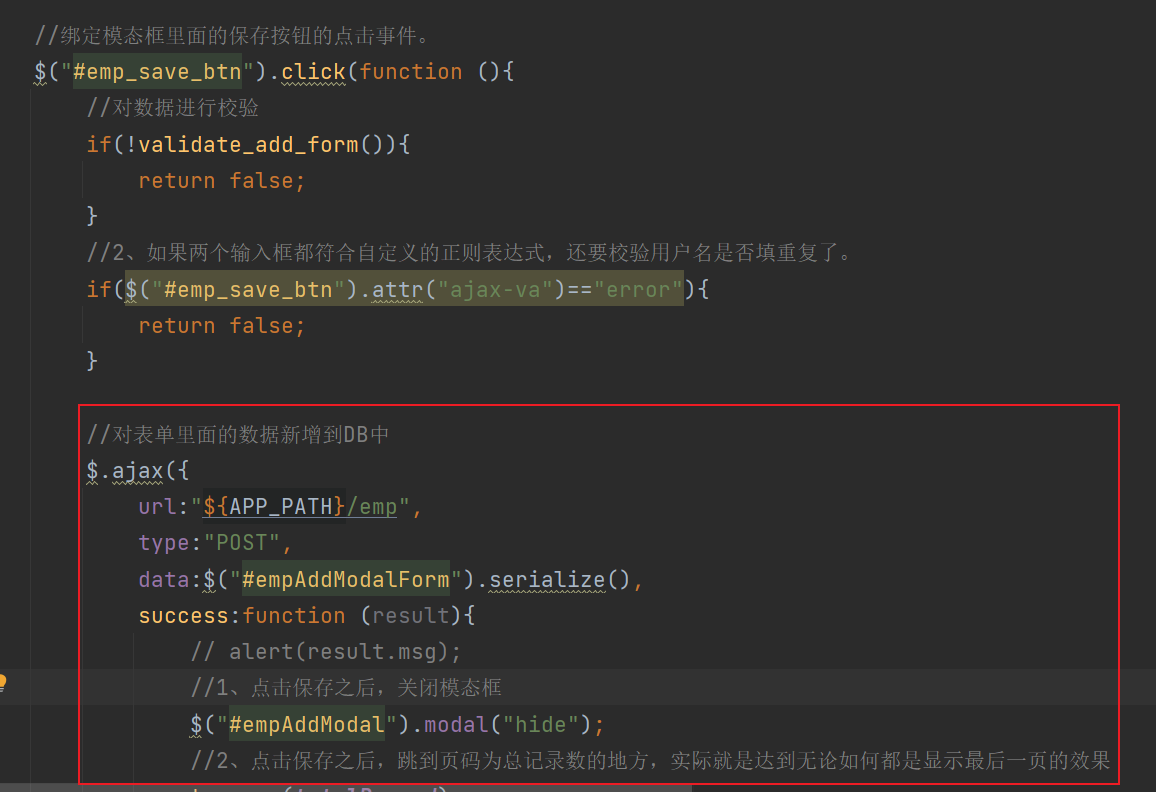The width and height of the screenshot is (1156, 792).
Task: Click the comment '//绑定模态框里面的保存按钮的点击事件。'
Action: [231, 35]
